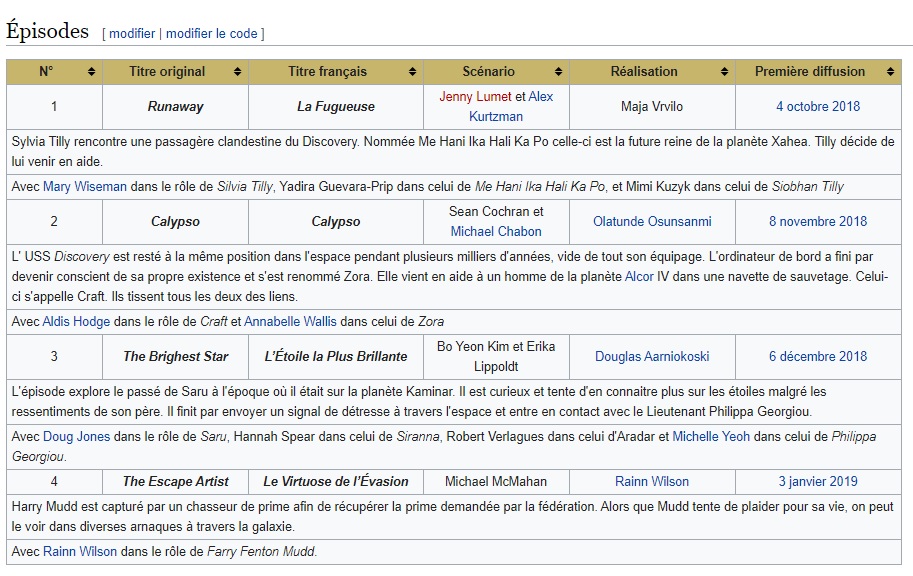The height and width of the screenshot is (576, 913).
Task: Select 'The Brighest Star' title cell
Action: pos(175,356)
